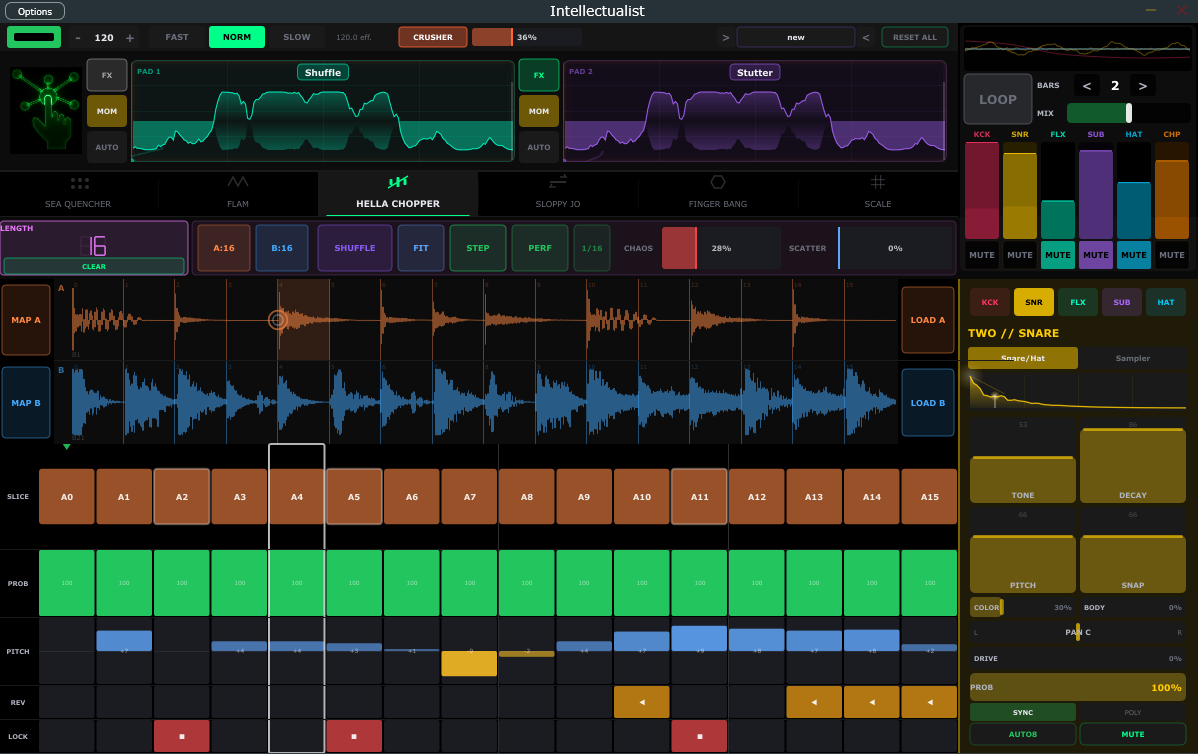
Task: Click the RESET ALL button
Action: (x=914, y=37)
